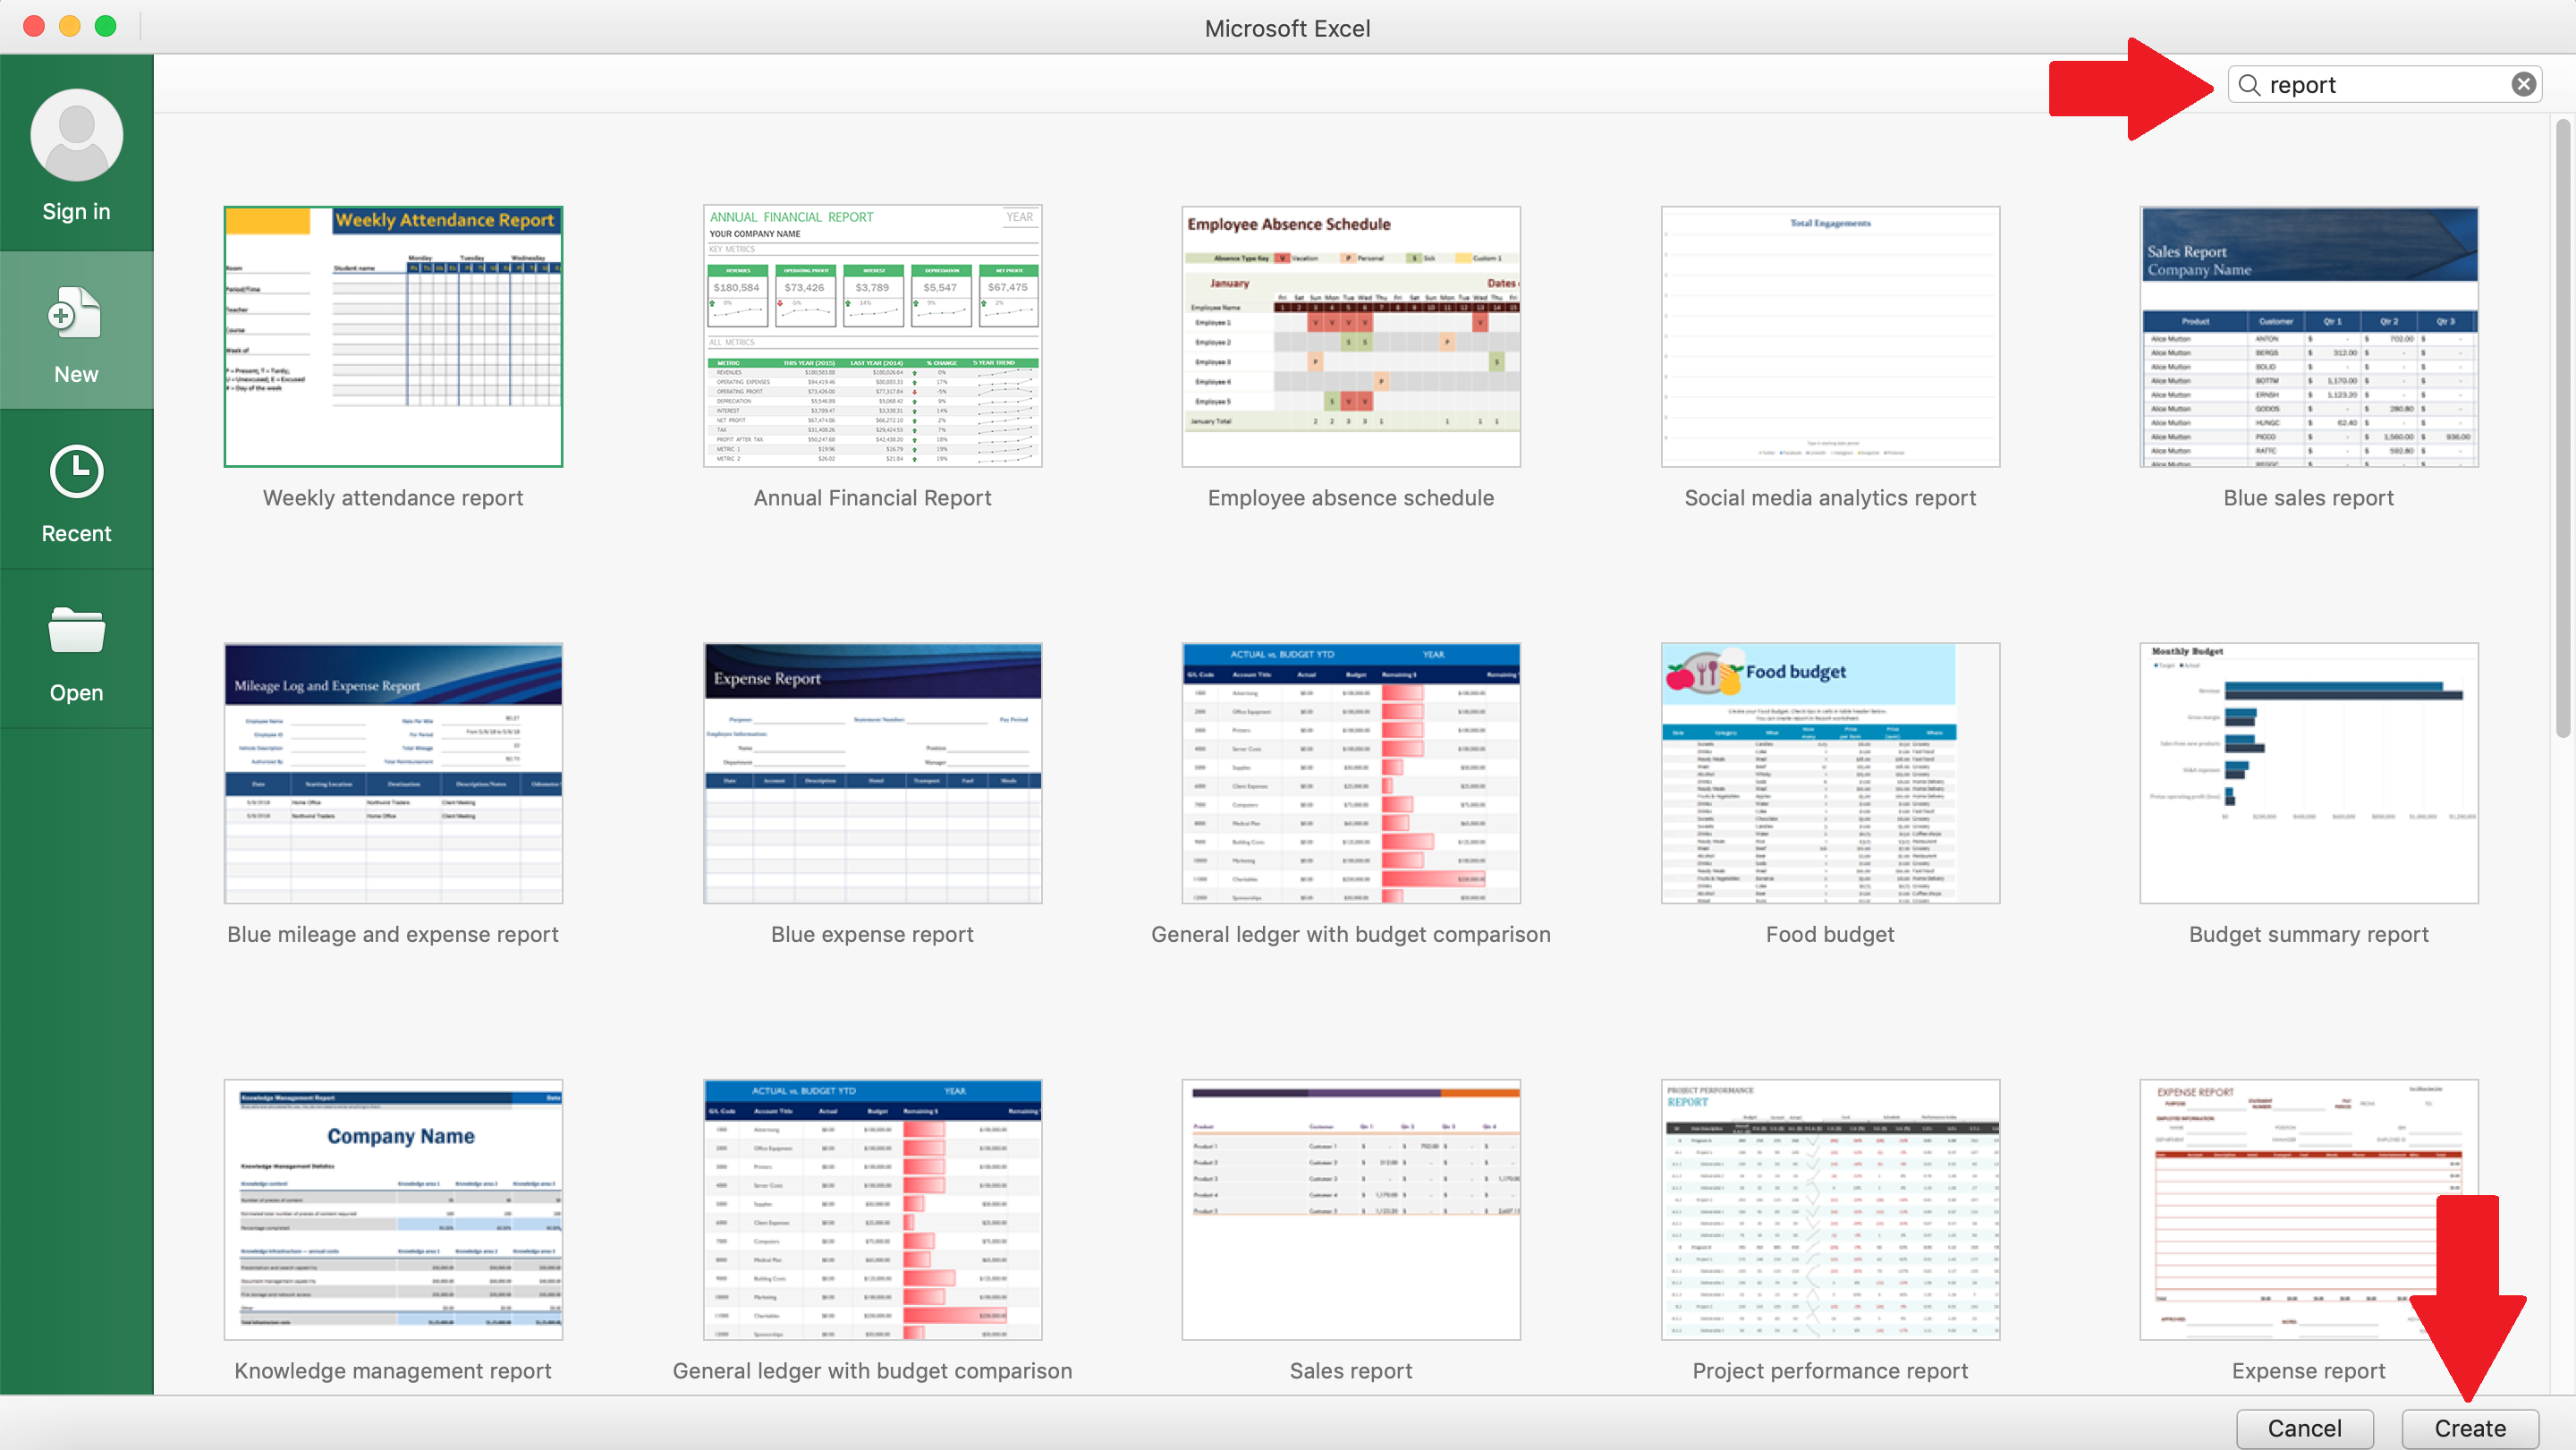Click the Create button
Viewport: 2576px width, 1450px height.
tap(2471, 1427)
